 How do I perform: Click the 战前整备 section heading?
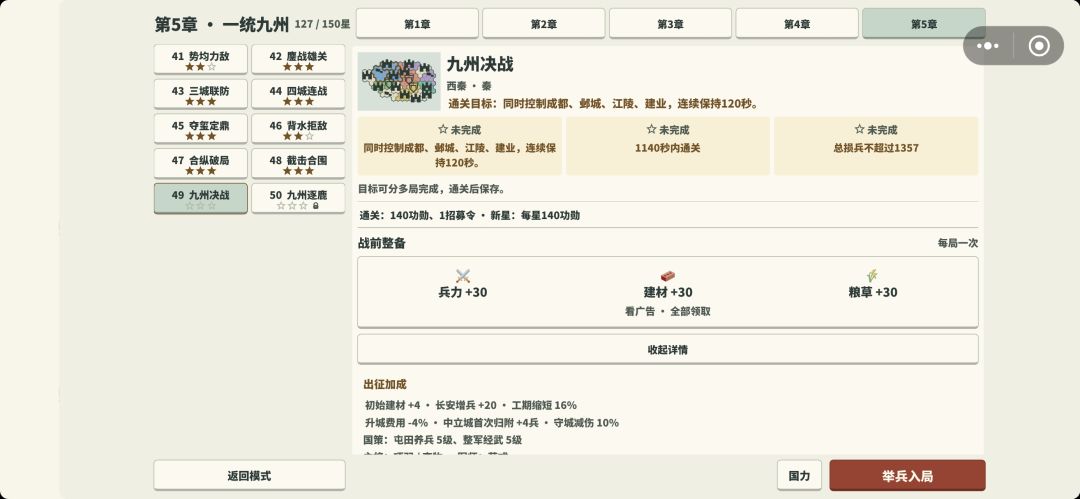coord(382,243)
